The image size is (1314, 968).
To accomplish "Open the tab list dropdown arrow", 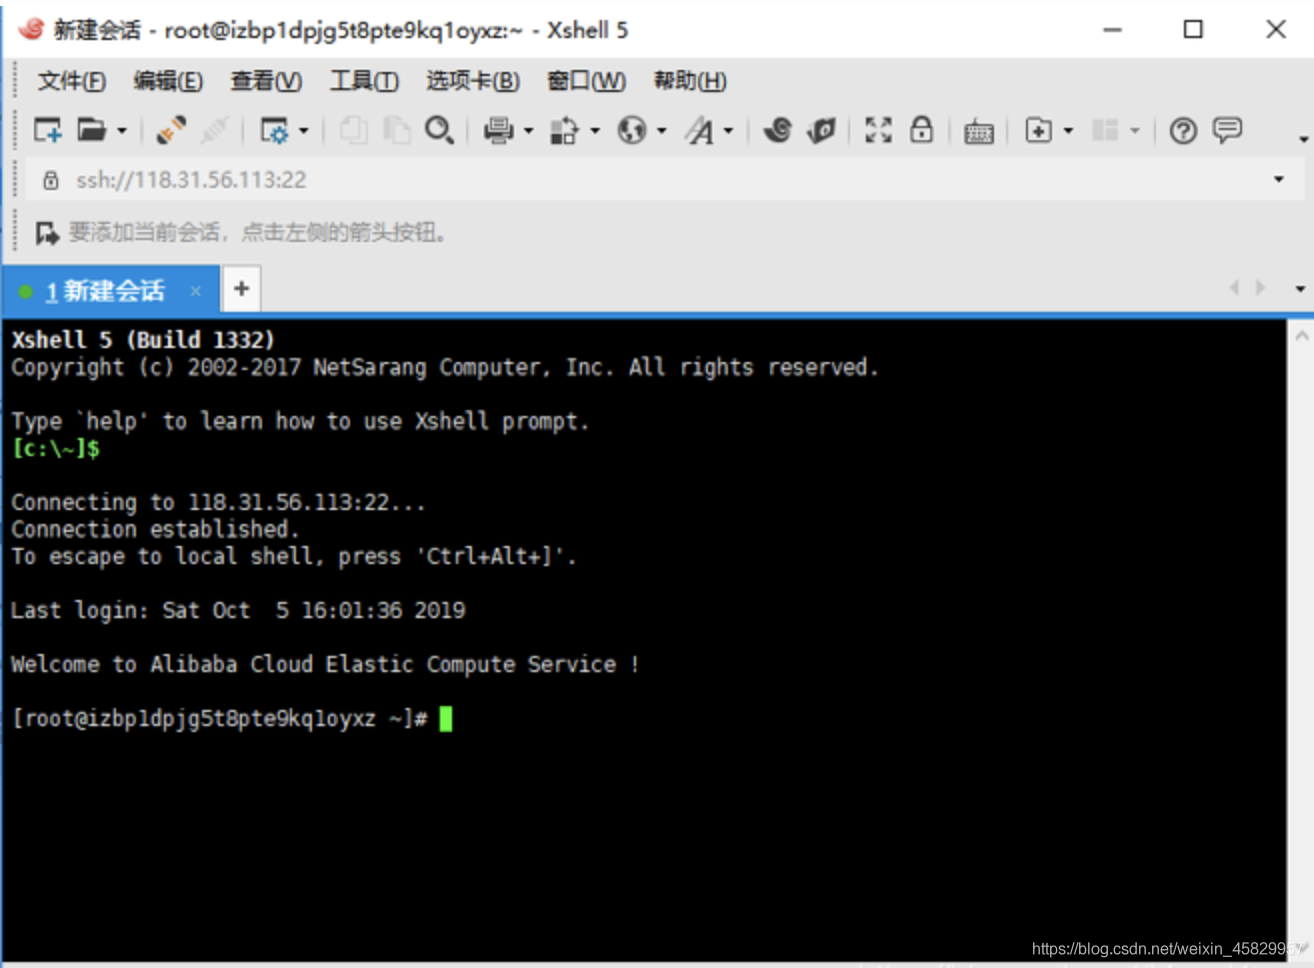I will pos(1300,289).
